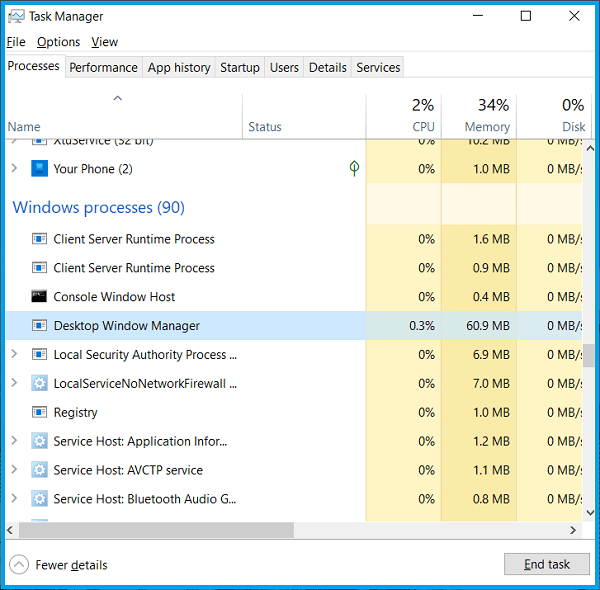The image size is (600, 590).
Task: Expand the LocalServiceNoNetworkFirewall row
Action: point(14,383)
